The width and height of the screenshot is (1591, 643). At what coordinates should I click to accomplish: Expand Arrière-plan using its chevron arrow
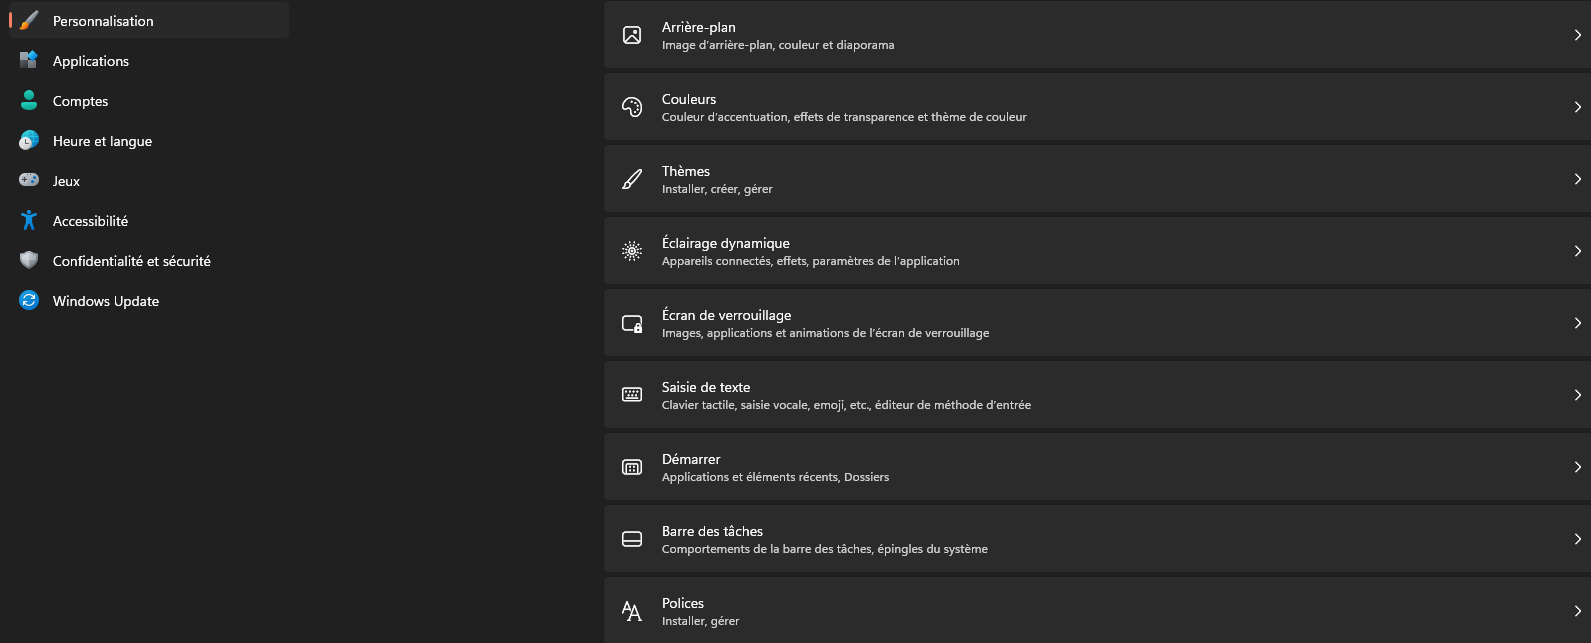coord(1577,35)
